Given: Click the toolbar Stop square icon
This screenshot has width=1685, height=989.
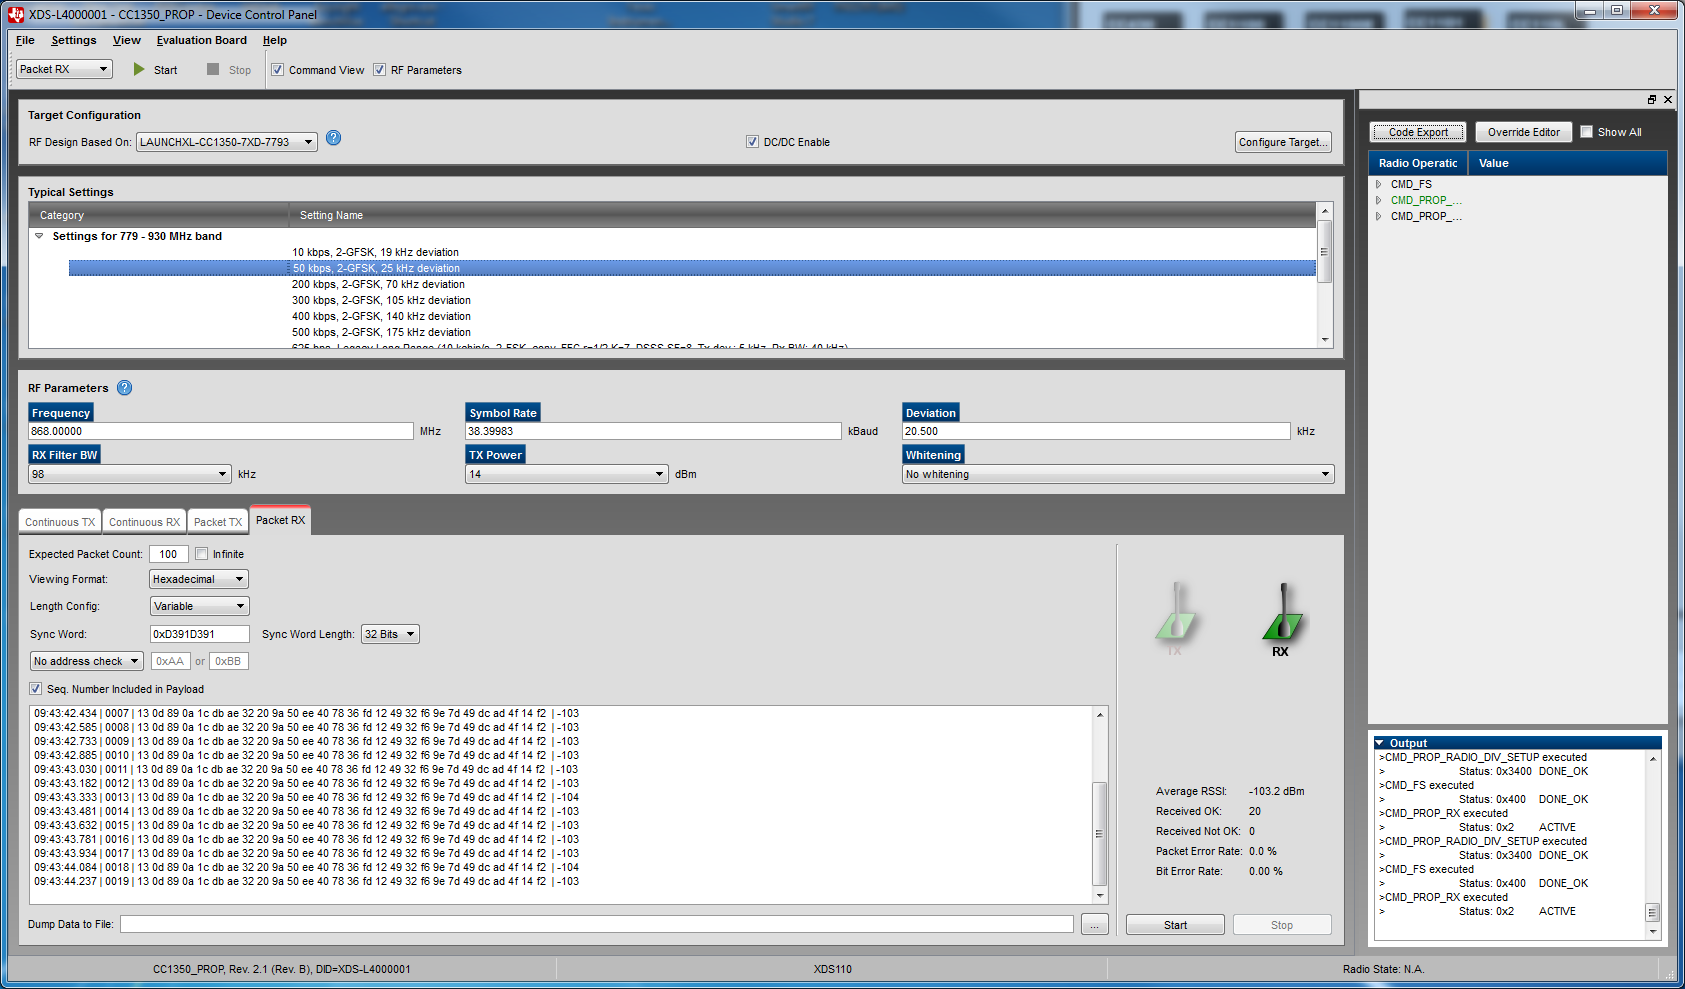Looking at the screenshot, I should [213, 70].
